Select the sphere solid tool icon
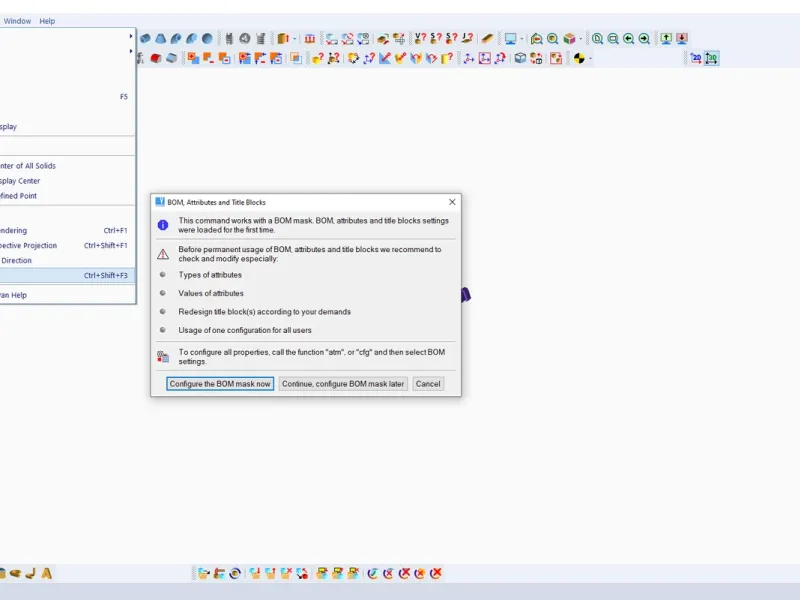The height and width of the screenshot is (600, 800). 207,38
